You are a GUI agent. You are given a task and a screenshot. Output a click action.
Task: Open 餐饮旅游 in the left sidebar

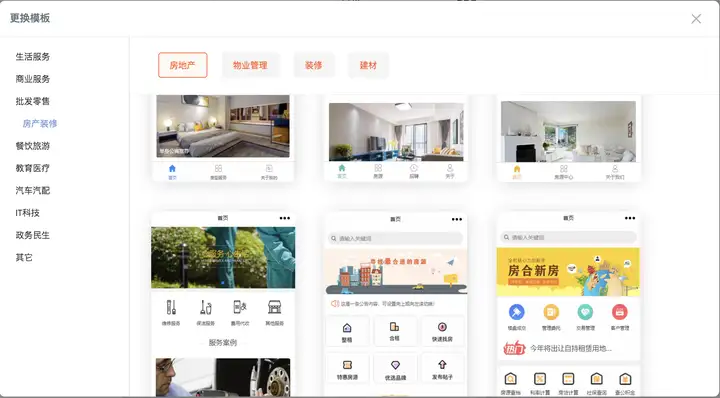click(x=33, y=146)
